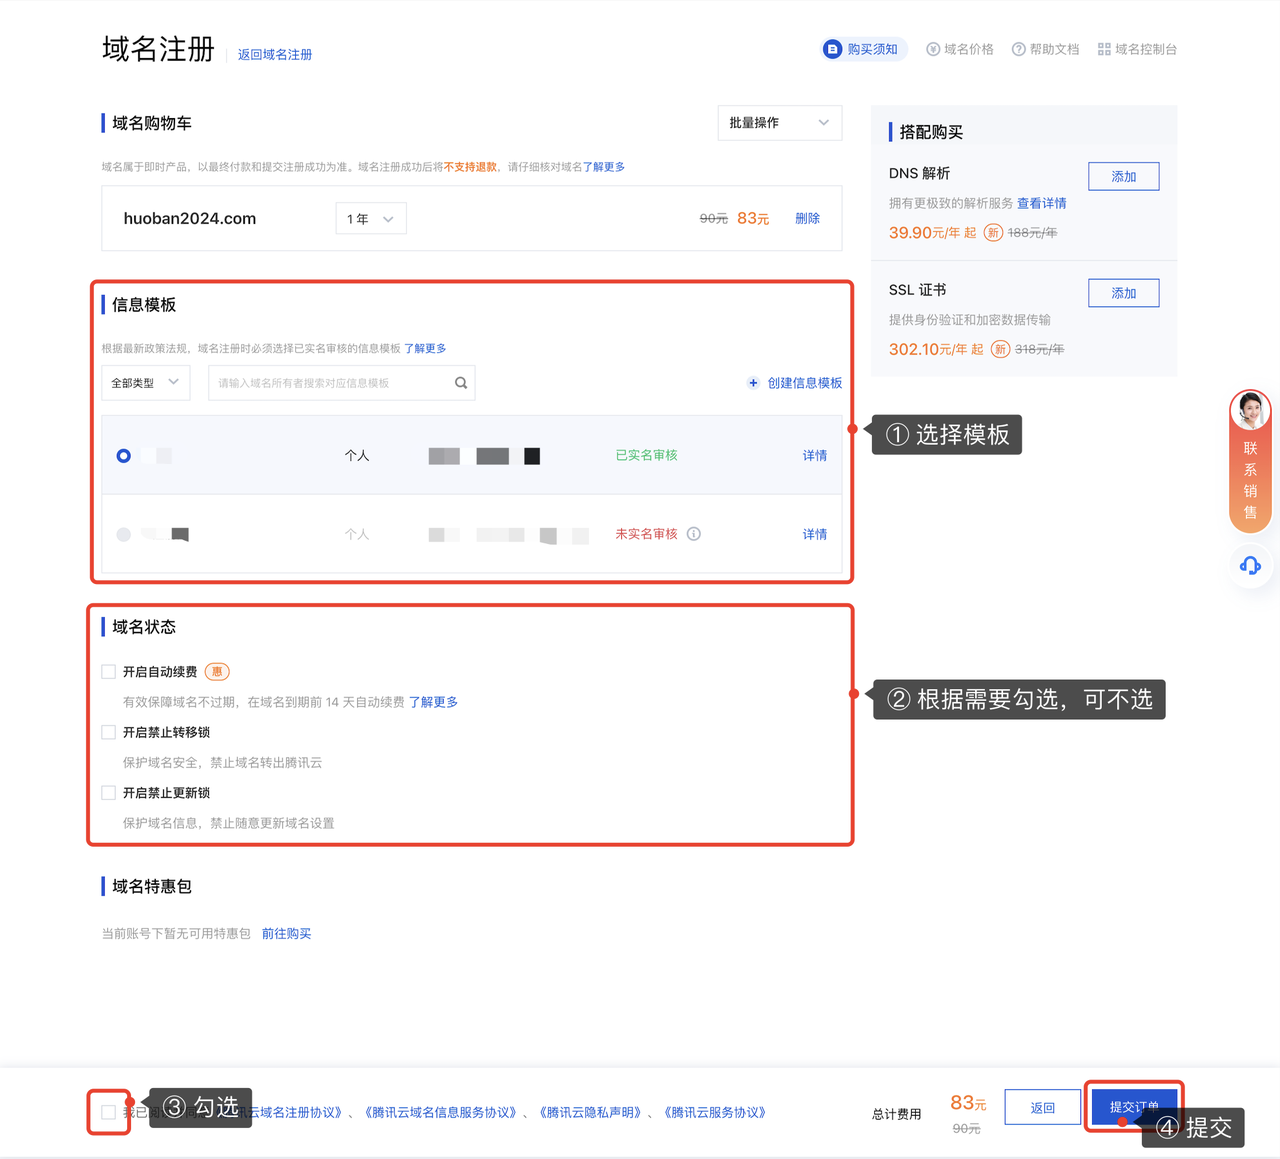Add DNS 解析 with 添加 button
Screen dimensions: 1280x1159
click(x=1123, y=177)
